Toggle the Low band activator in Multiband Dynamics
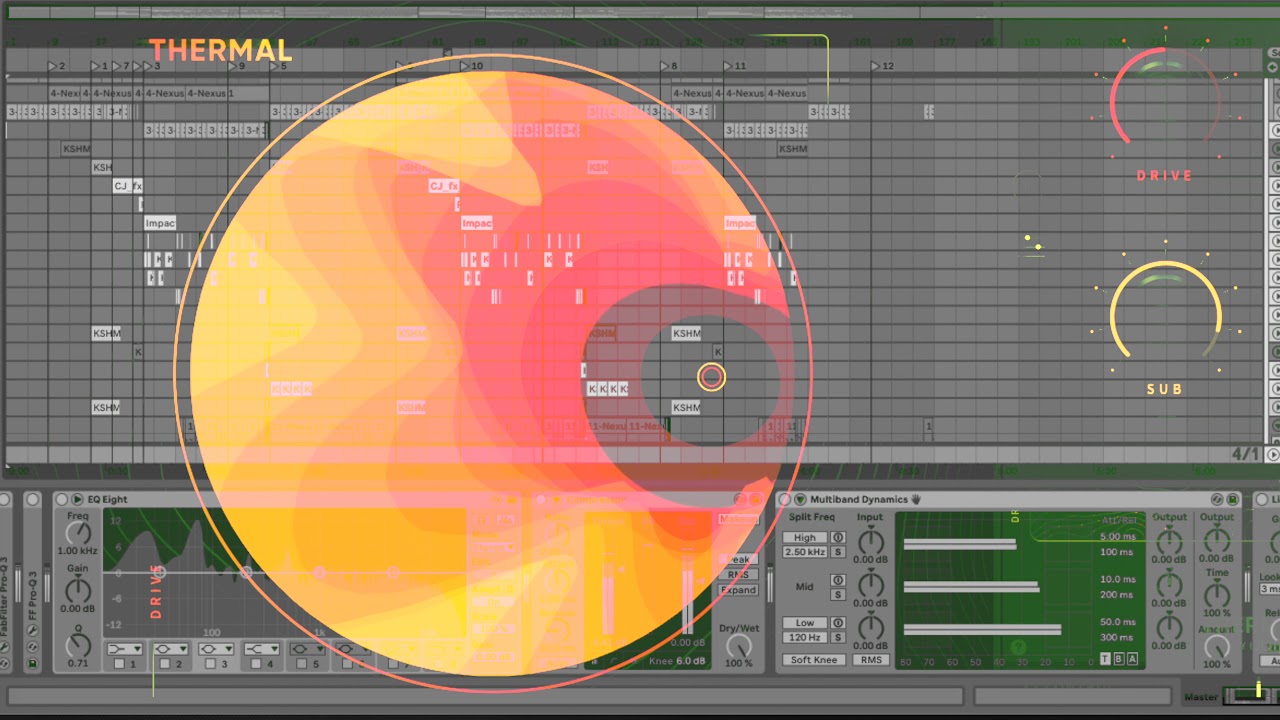Image resolution: width=1280 pixels, height=720 pixels. (x=838, y=623)
